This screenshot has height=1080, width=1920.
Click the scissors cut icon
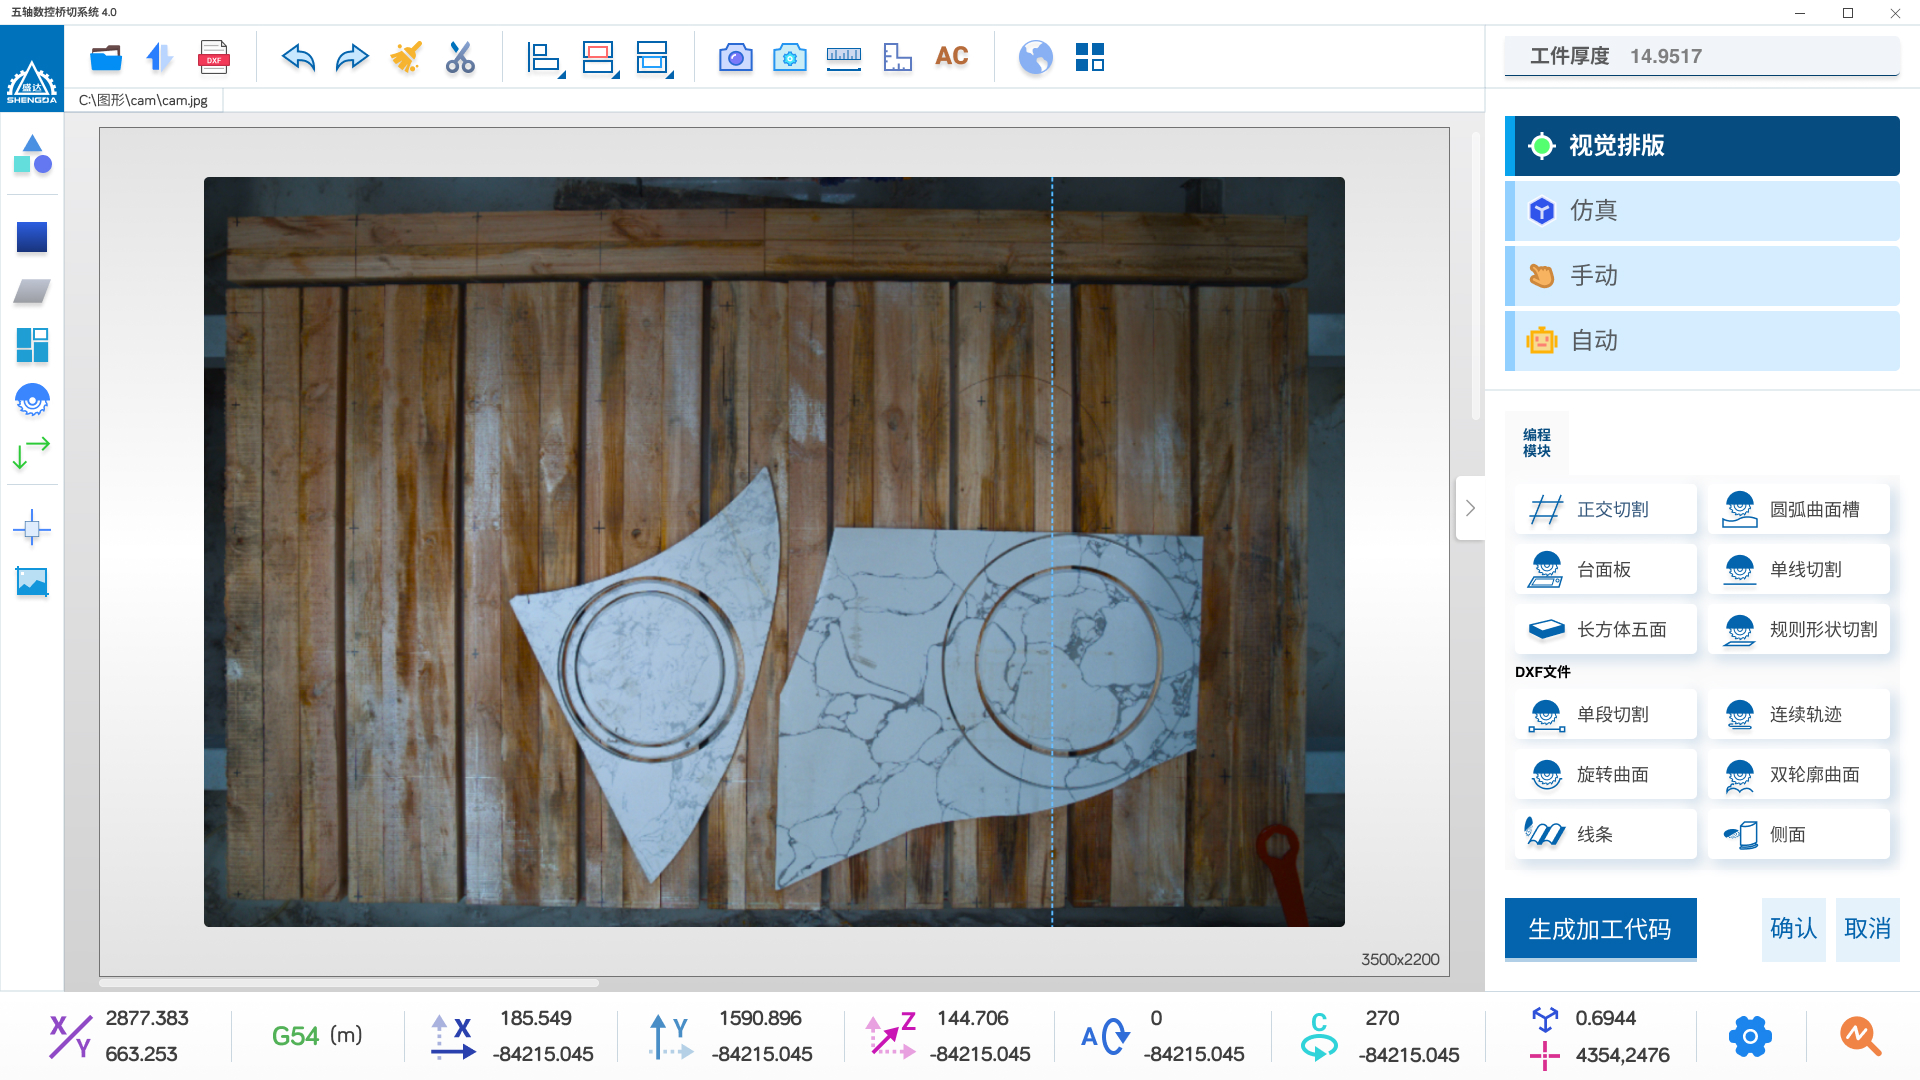460,57
